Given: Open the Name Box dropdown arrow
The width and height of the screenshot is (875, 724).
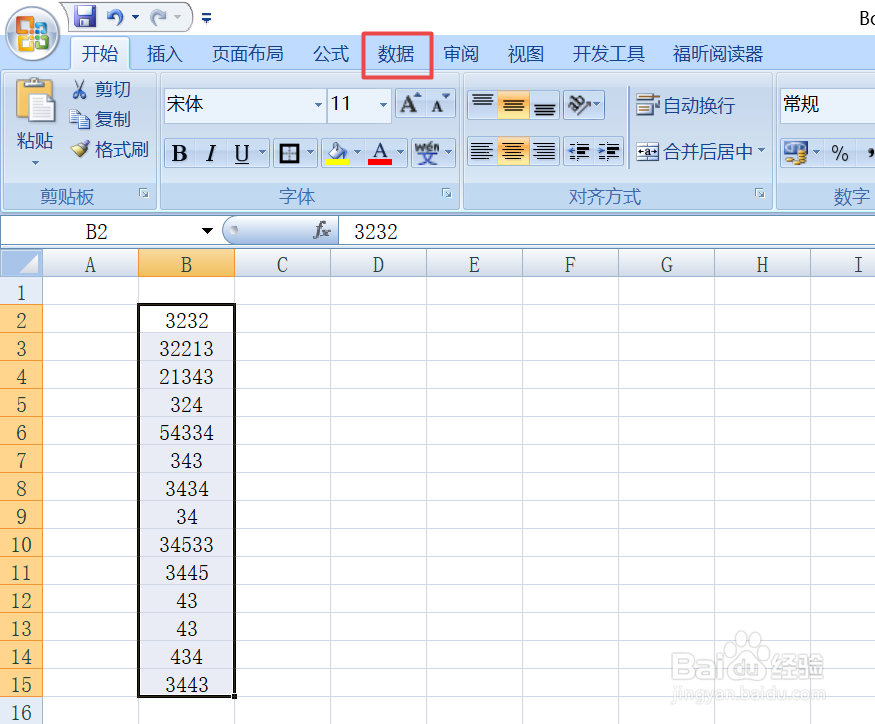Looking at the screenshot, I should point(207,231).
